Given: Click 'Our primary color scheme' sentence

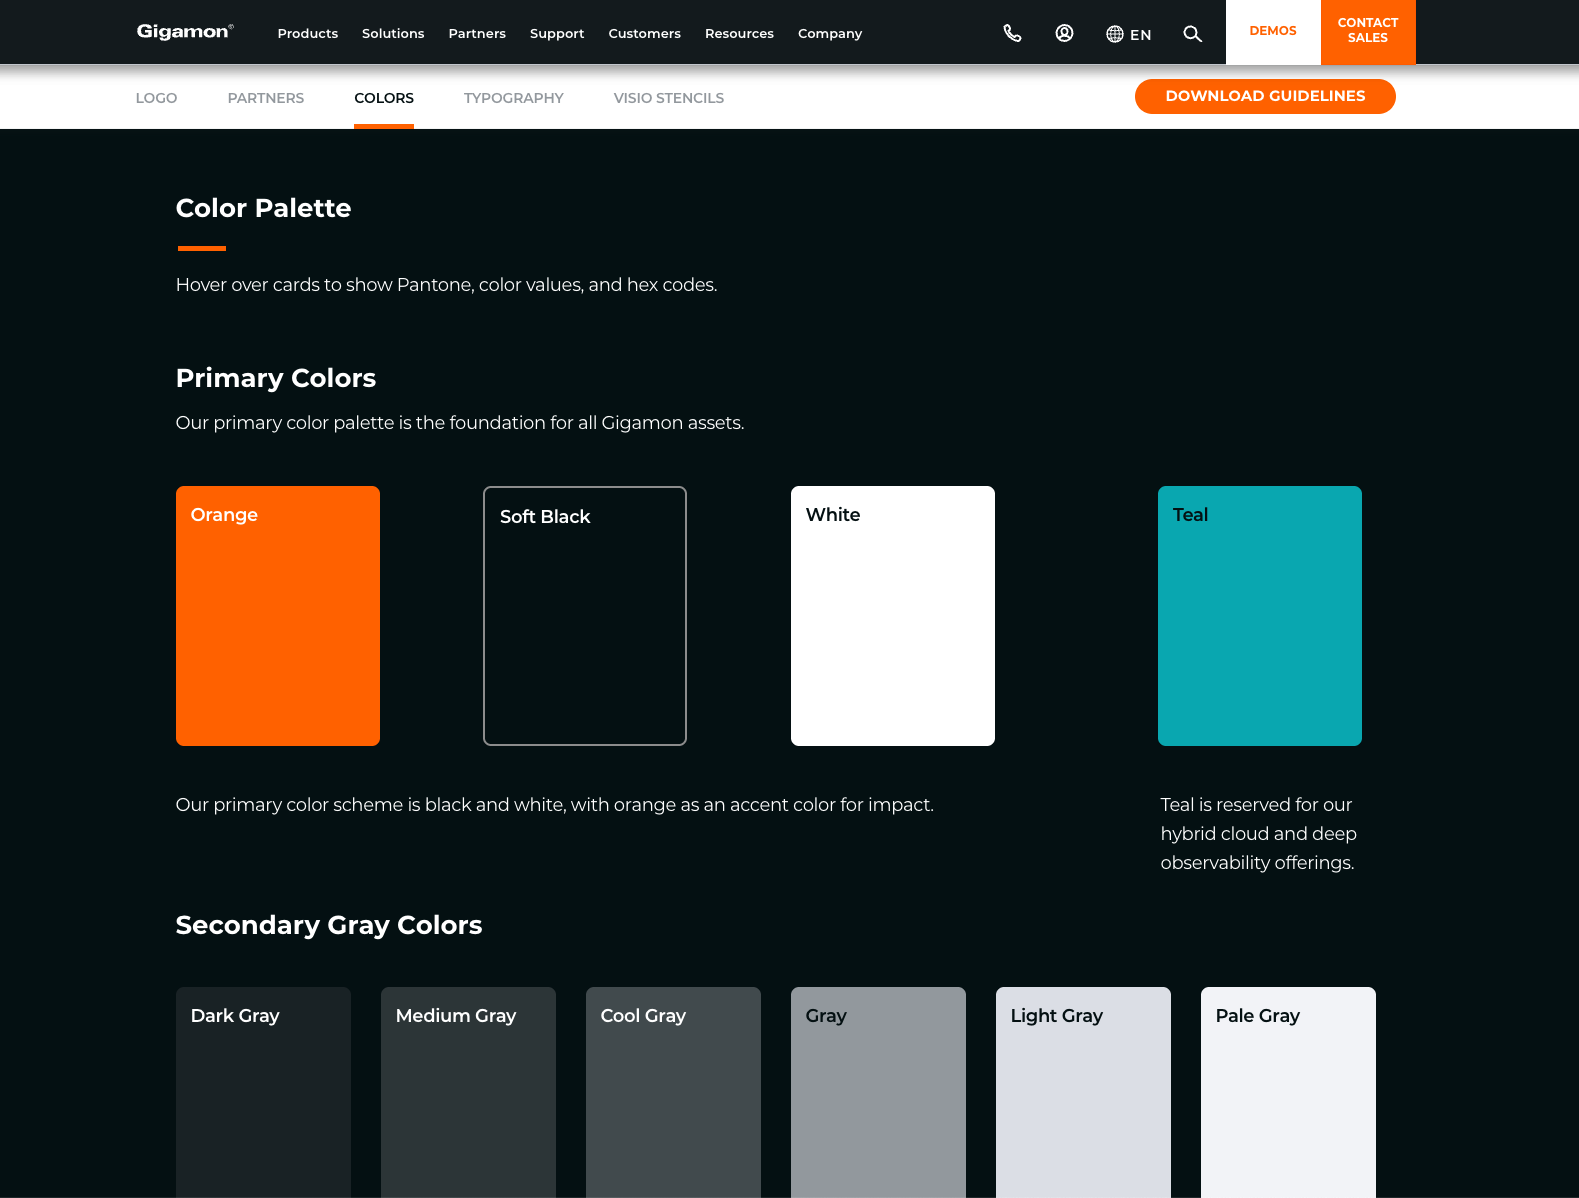Looking at the screenshot, I should pyautogui.click(x=555, y=805).
